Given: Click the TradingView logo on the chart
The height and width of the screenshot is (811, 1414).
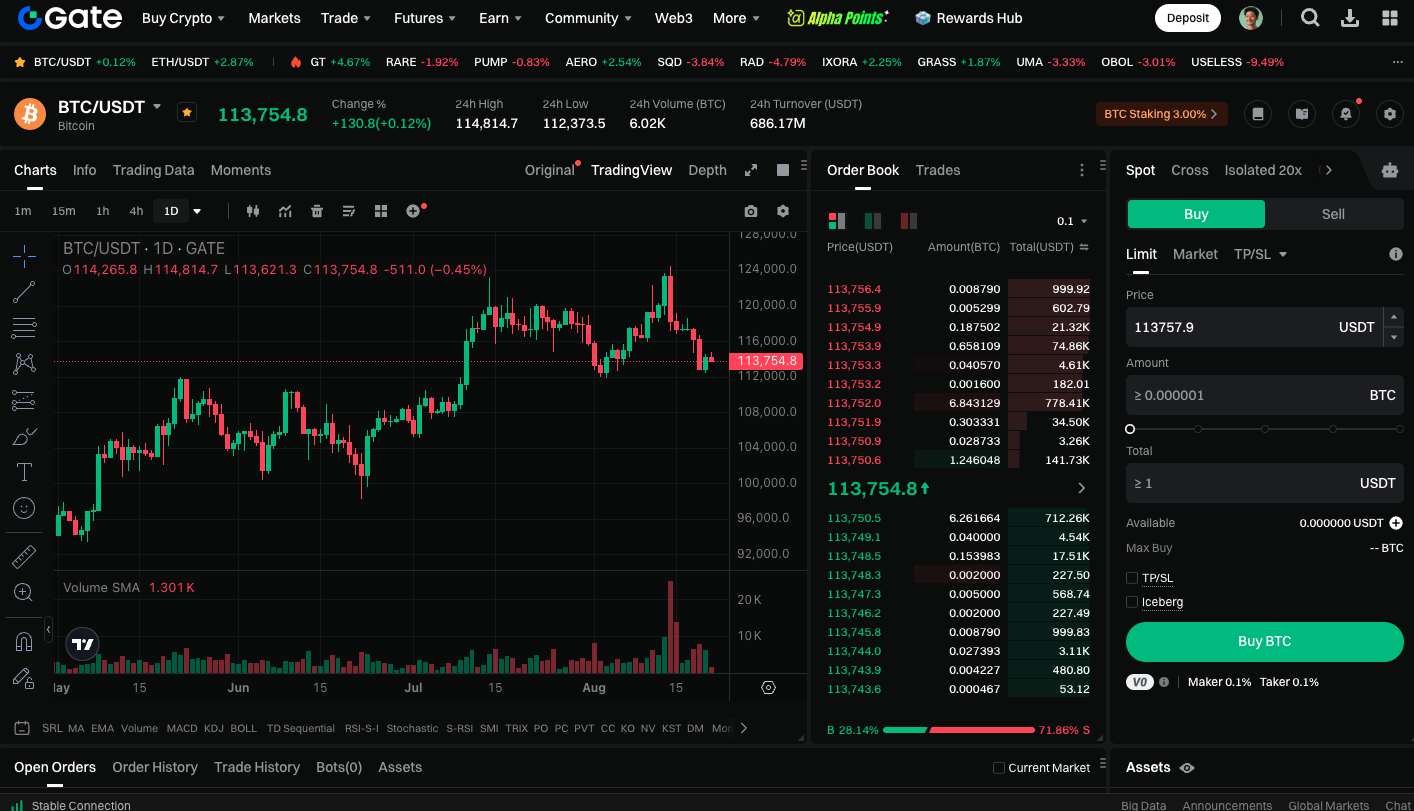Looking at the screenshot, I should [x=83, y=645].
